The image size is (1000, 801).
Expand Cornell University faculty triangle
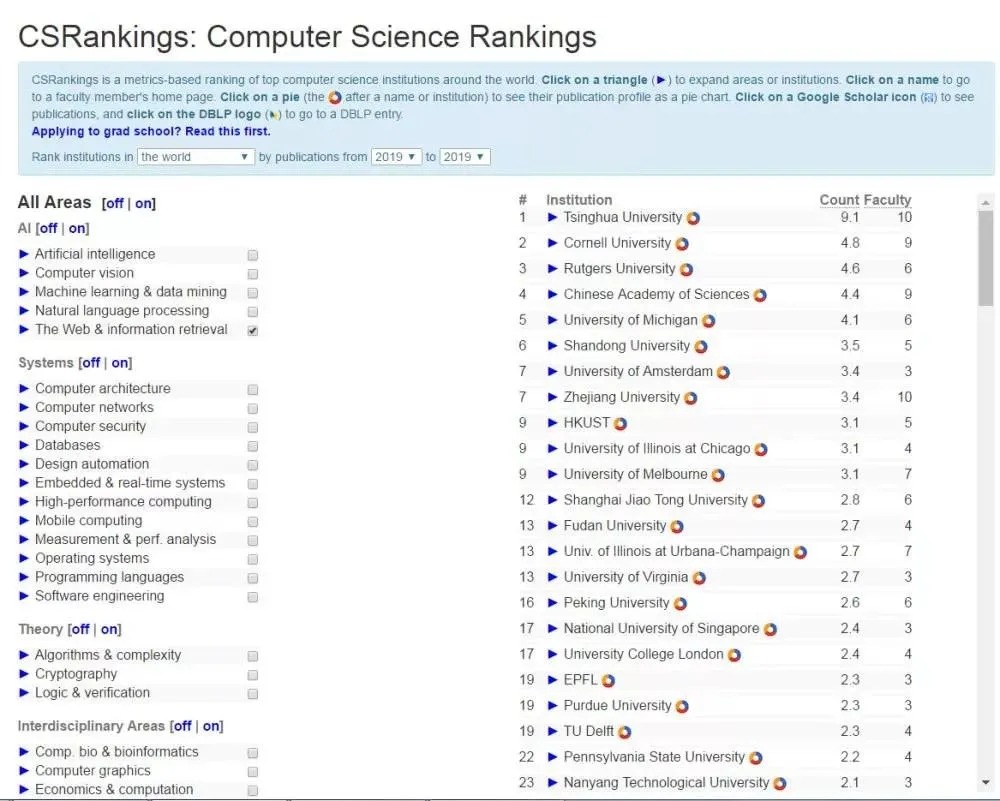pos(553,243)
